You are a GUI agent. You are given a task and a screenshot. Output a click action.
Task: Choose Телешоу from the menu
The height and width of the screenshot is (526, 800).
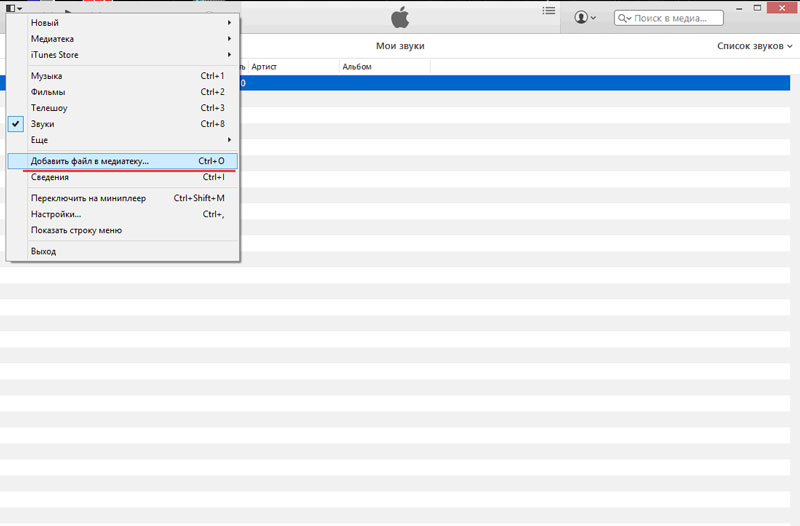49,108
